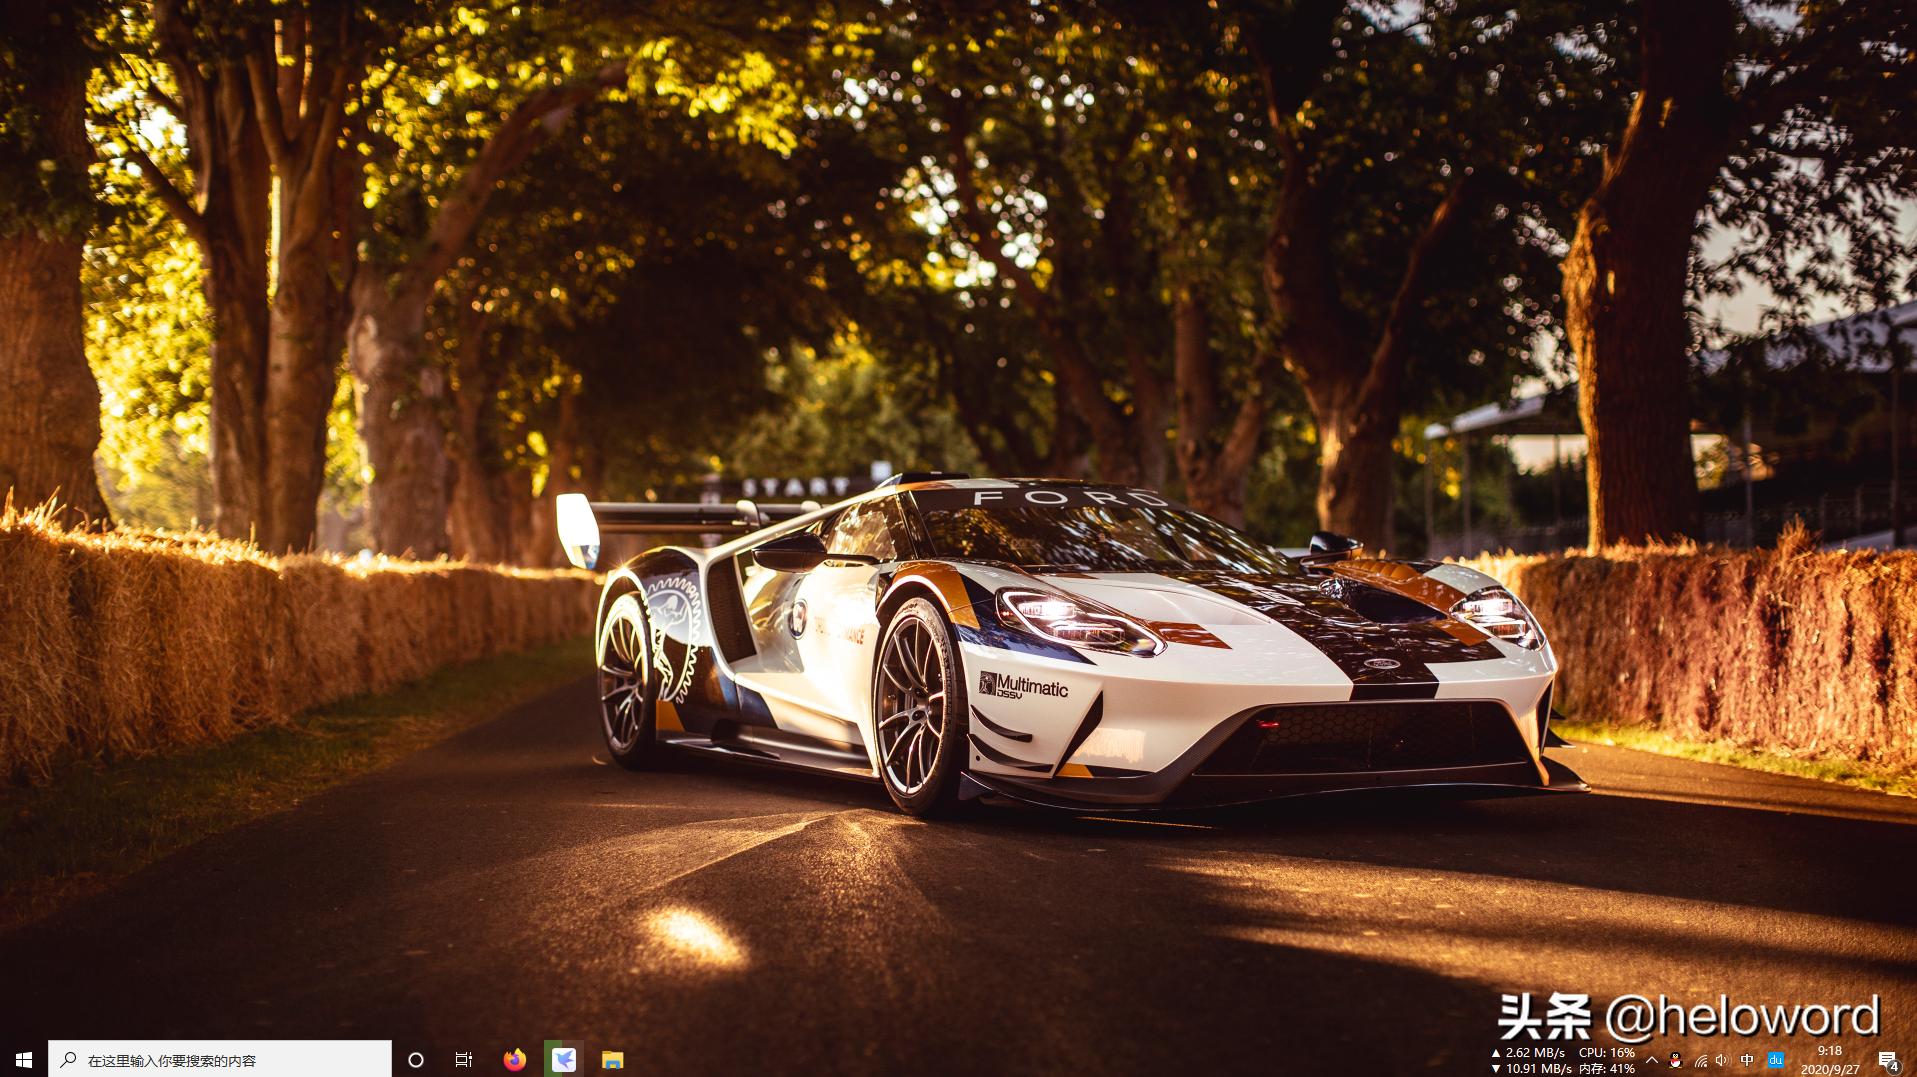Open the Wi-Fi network flyout
1917x1077 pixels.
coord(1700,1060)
